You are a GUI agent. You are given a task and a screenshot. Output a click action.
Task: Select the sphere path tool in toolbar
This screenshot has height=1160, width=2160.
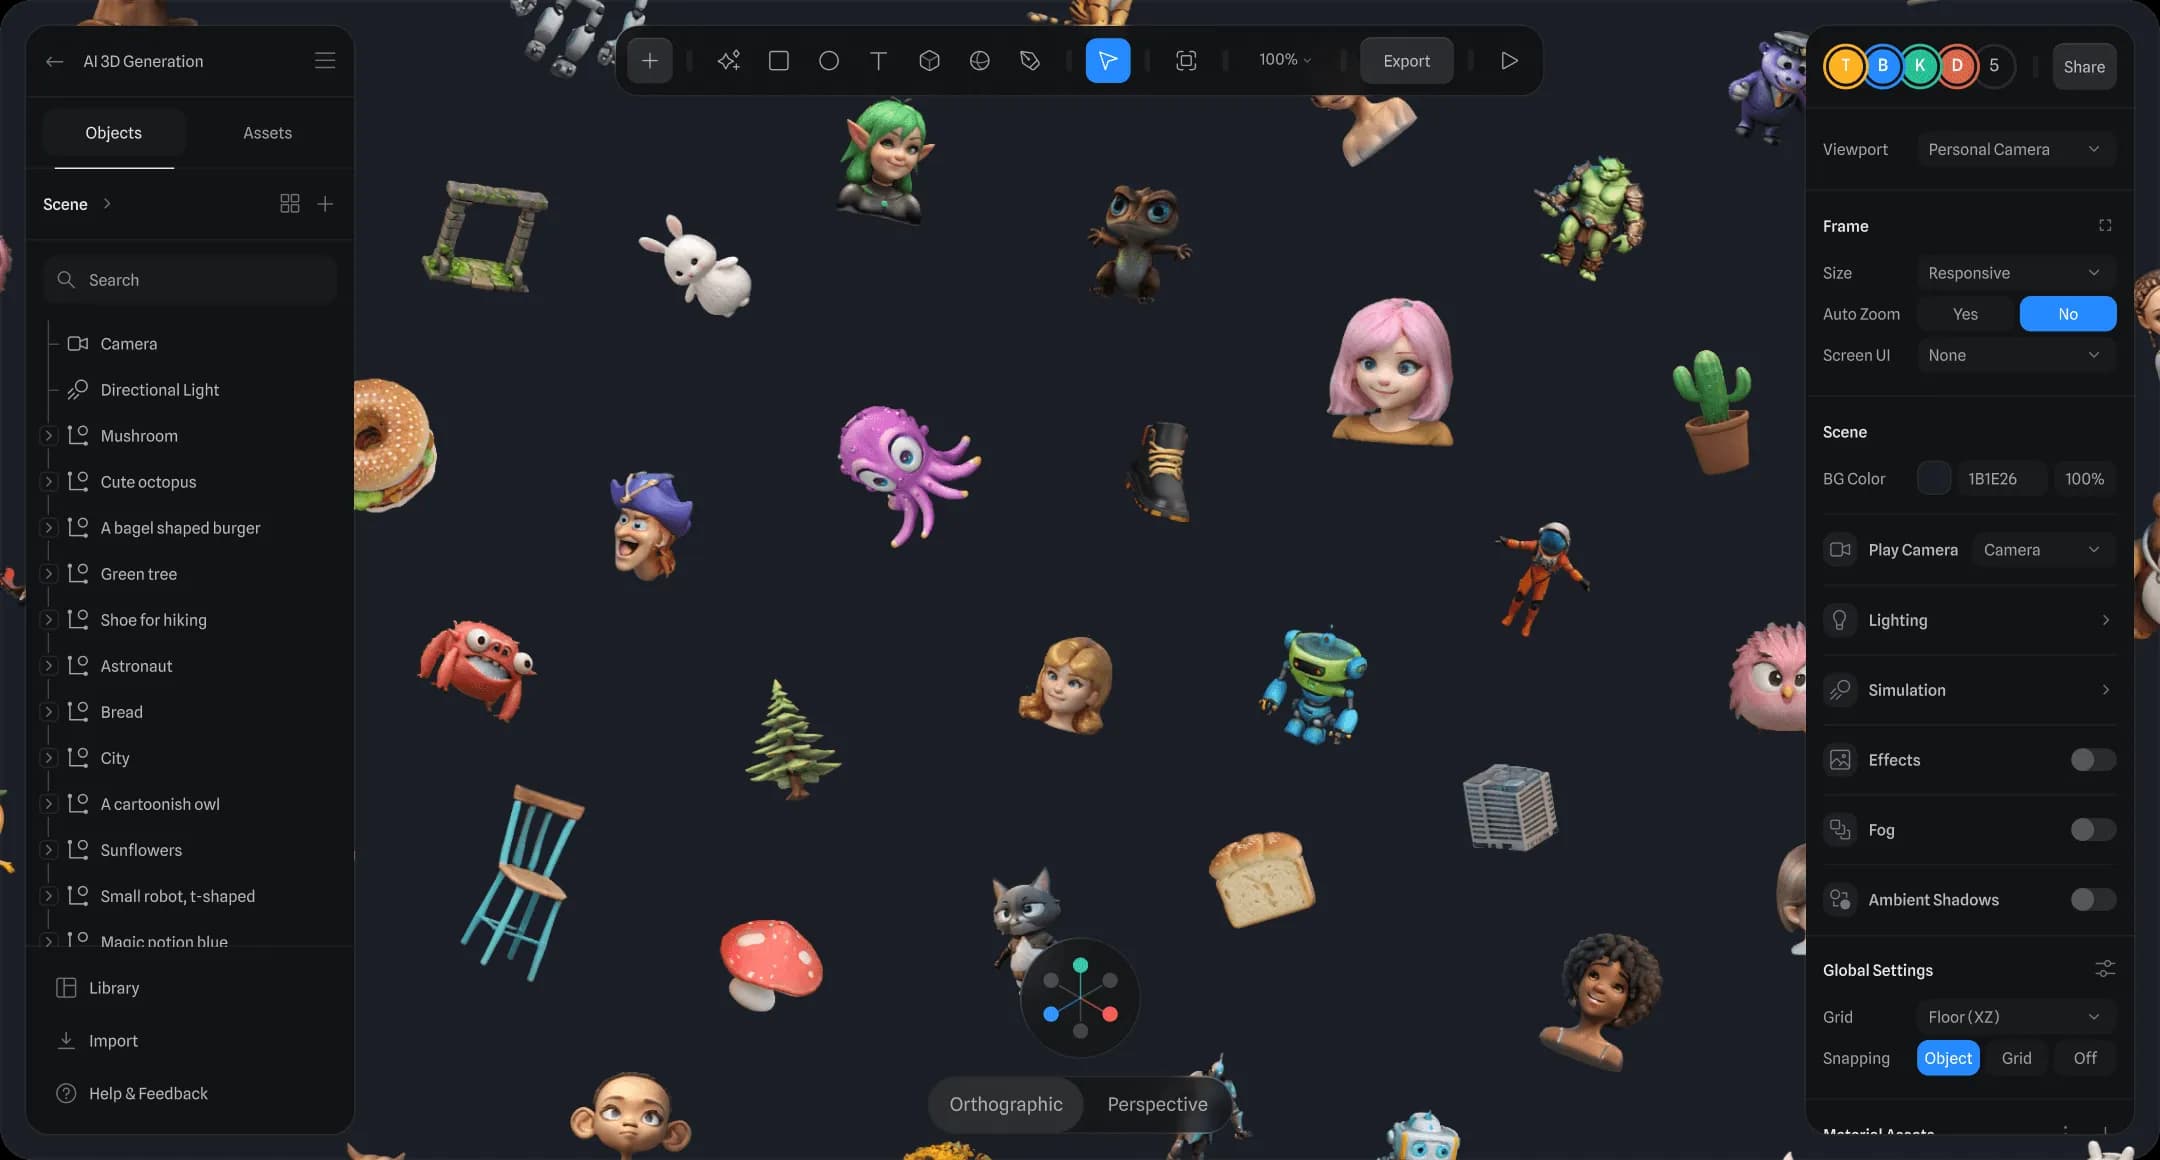click(980, 61)
